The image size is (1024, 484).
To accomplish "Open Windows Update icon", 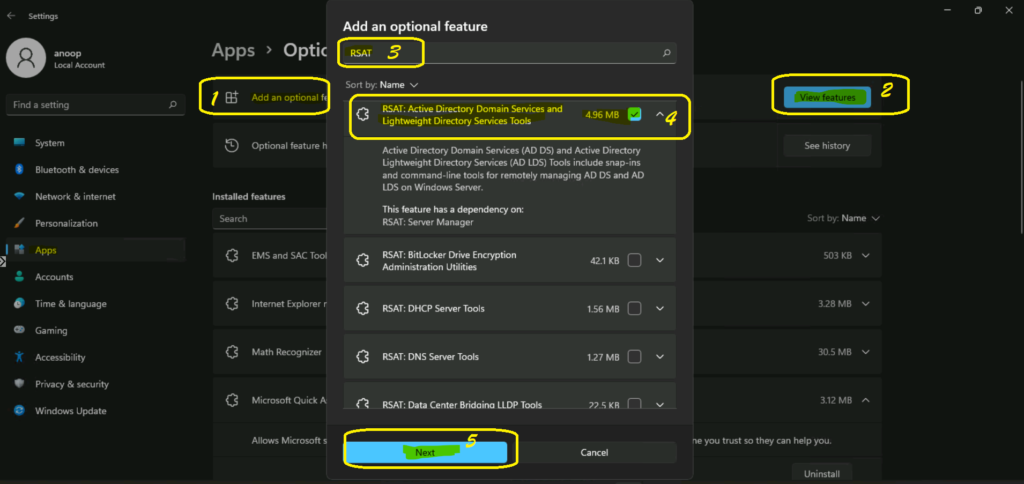I will tap(19, 410).
